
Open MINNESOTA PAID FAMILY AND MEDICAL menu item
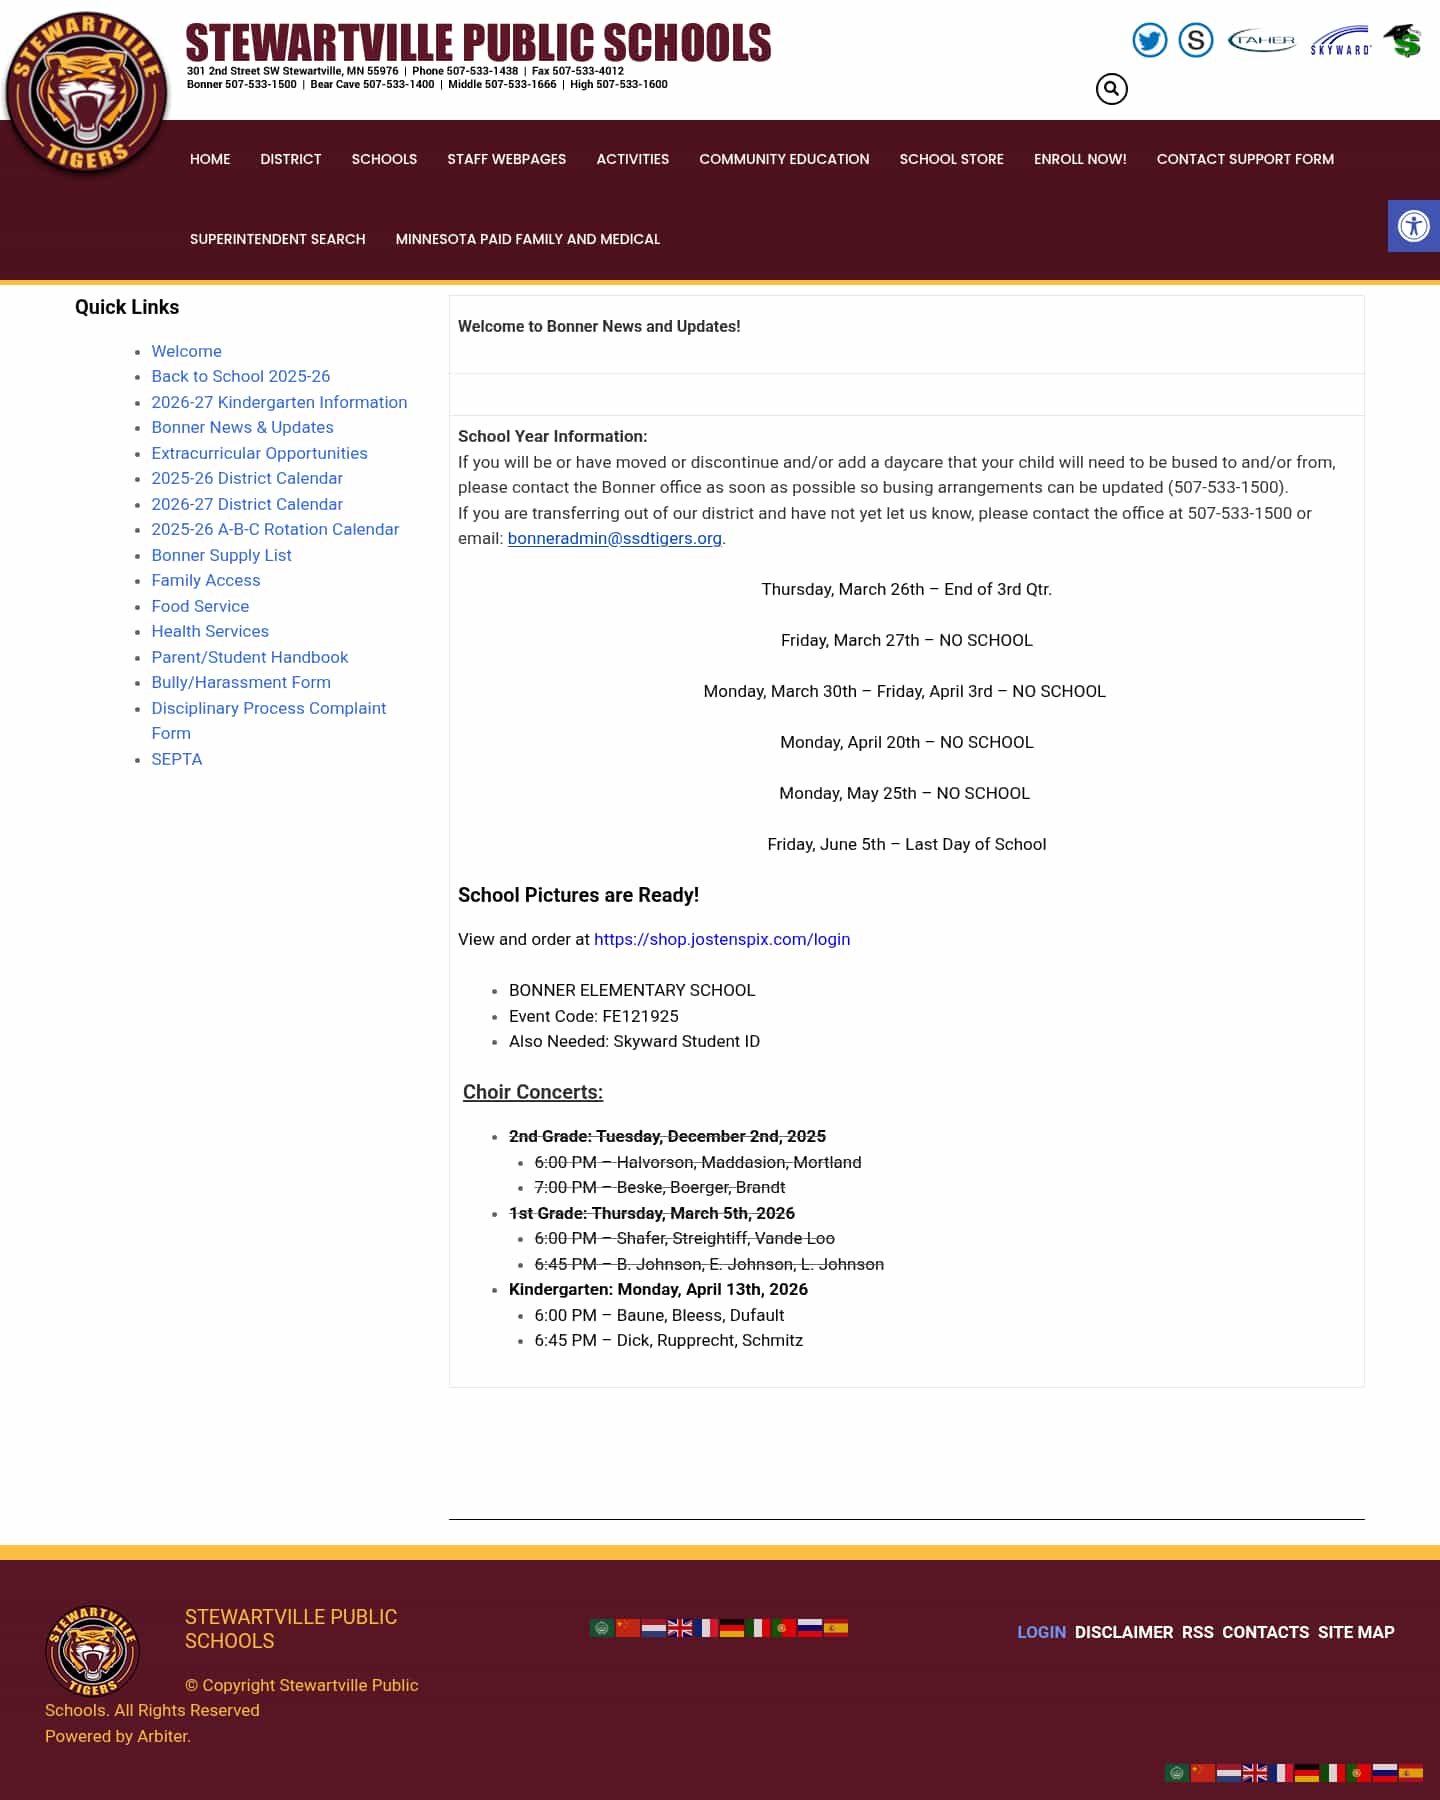tap(528, 239)
